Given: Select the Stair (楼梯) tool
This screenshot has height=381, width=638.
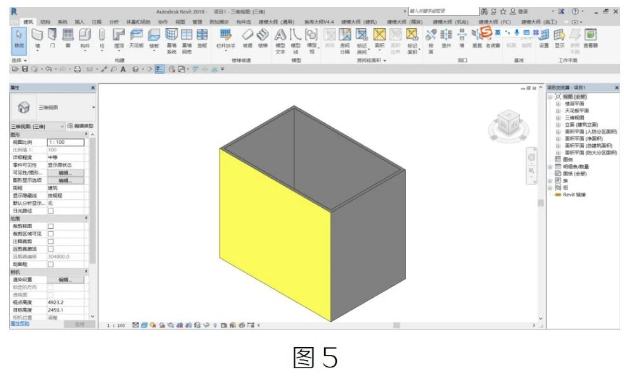Looking at the screenshot, I should click(263, 39).
